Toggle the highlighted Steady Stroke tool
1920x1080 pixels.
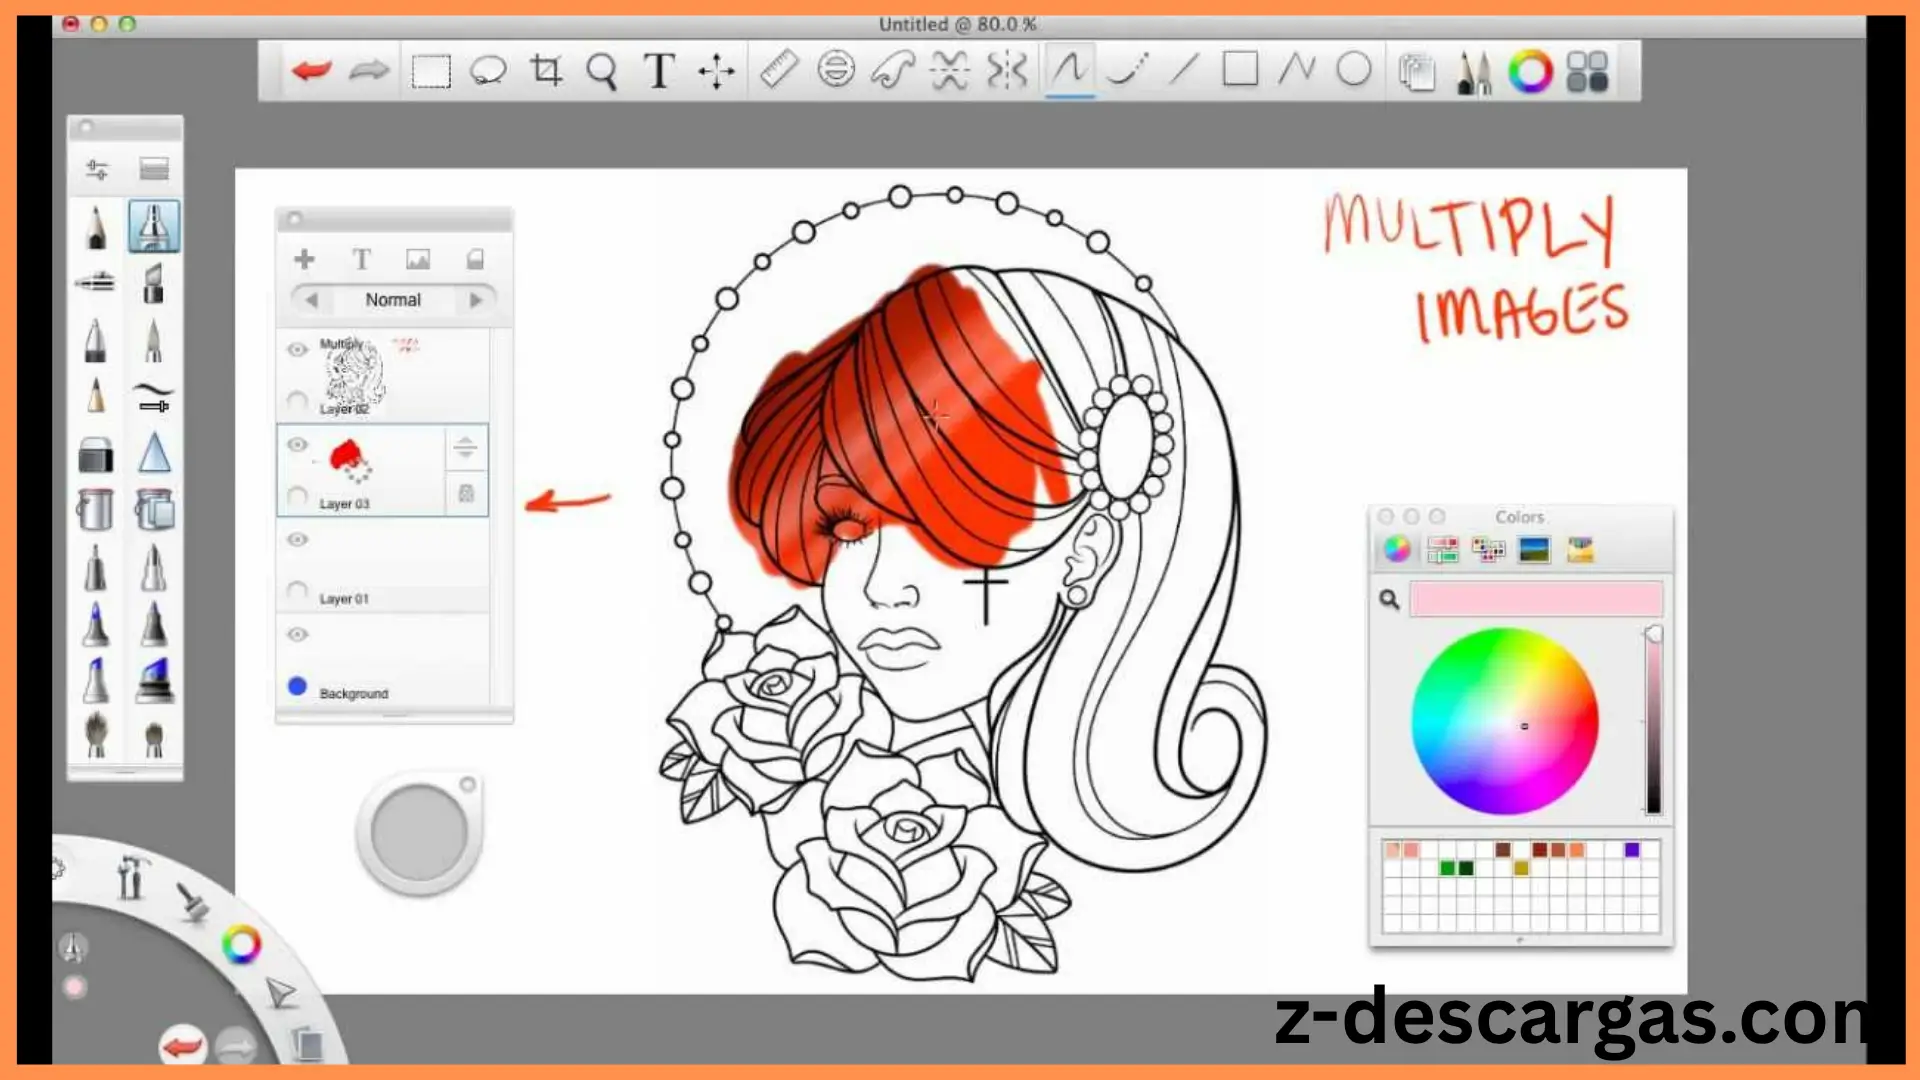(x=1069, y=70)
